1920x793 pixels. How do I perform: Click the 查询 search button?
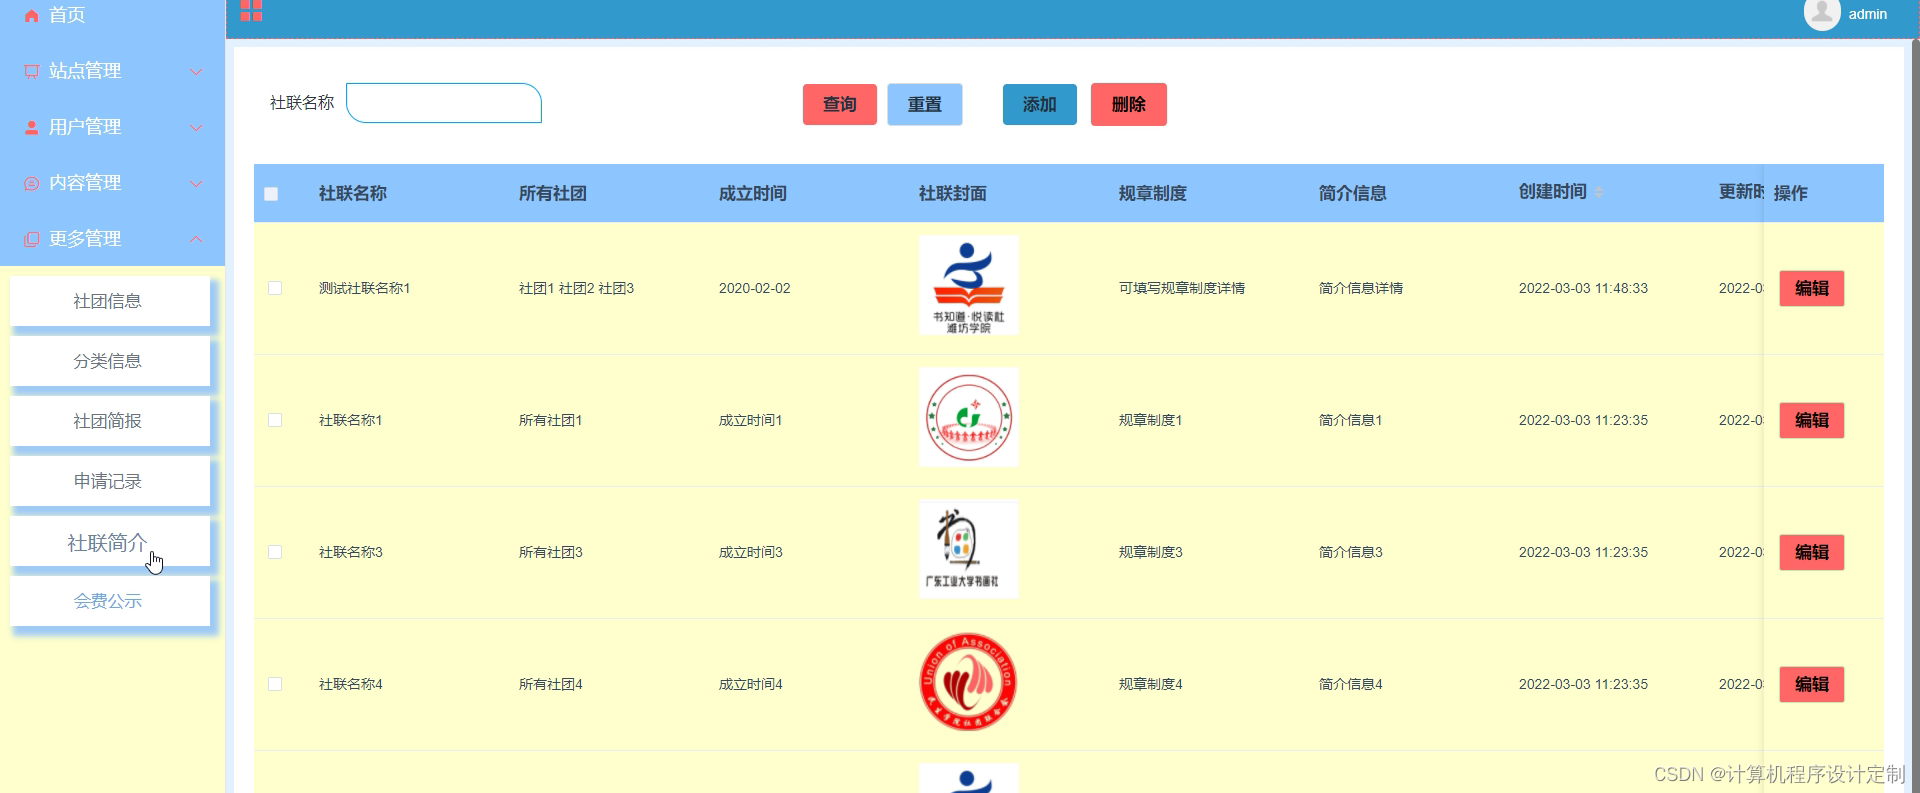[840, 104]
